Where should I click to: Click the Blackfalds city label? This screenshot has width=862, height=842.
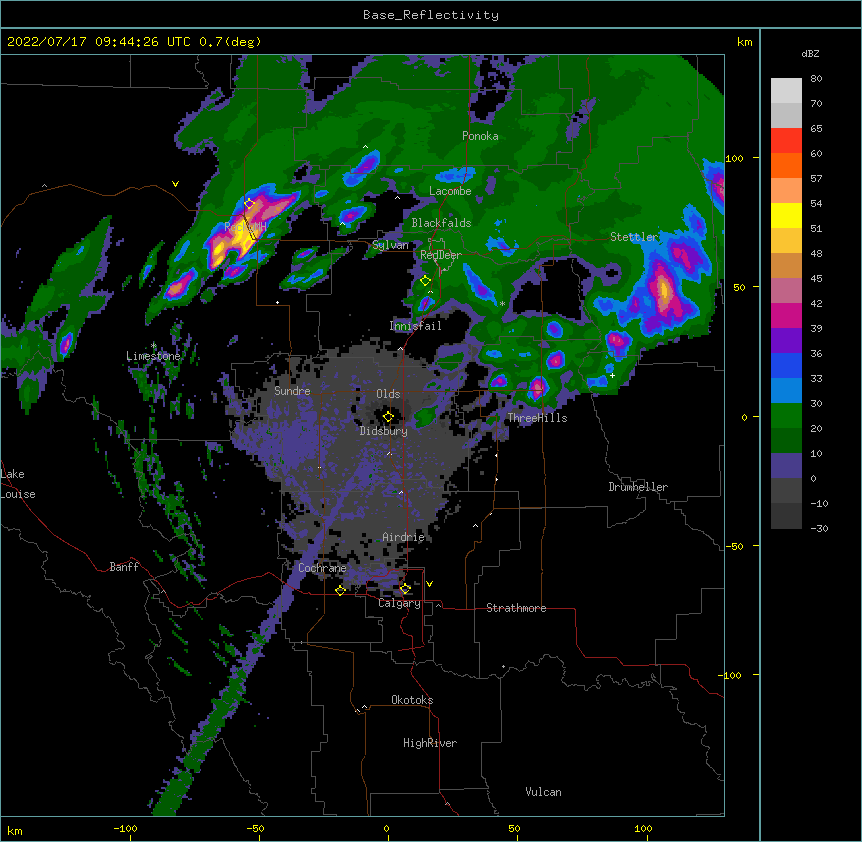441,223
